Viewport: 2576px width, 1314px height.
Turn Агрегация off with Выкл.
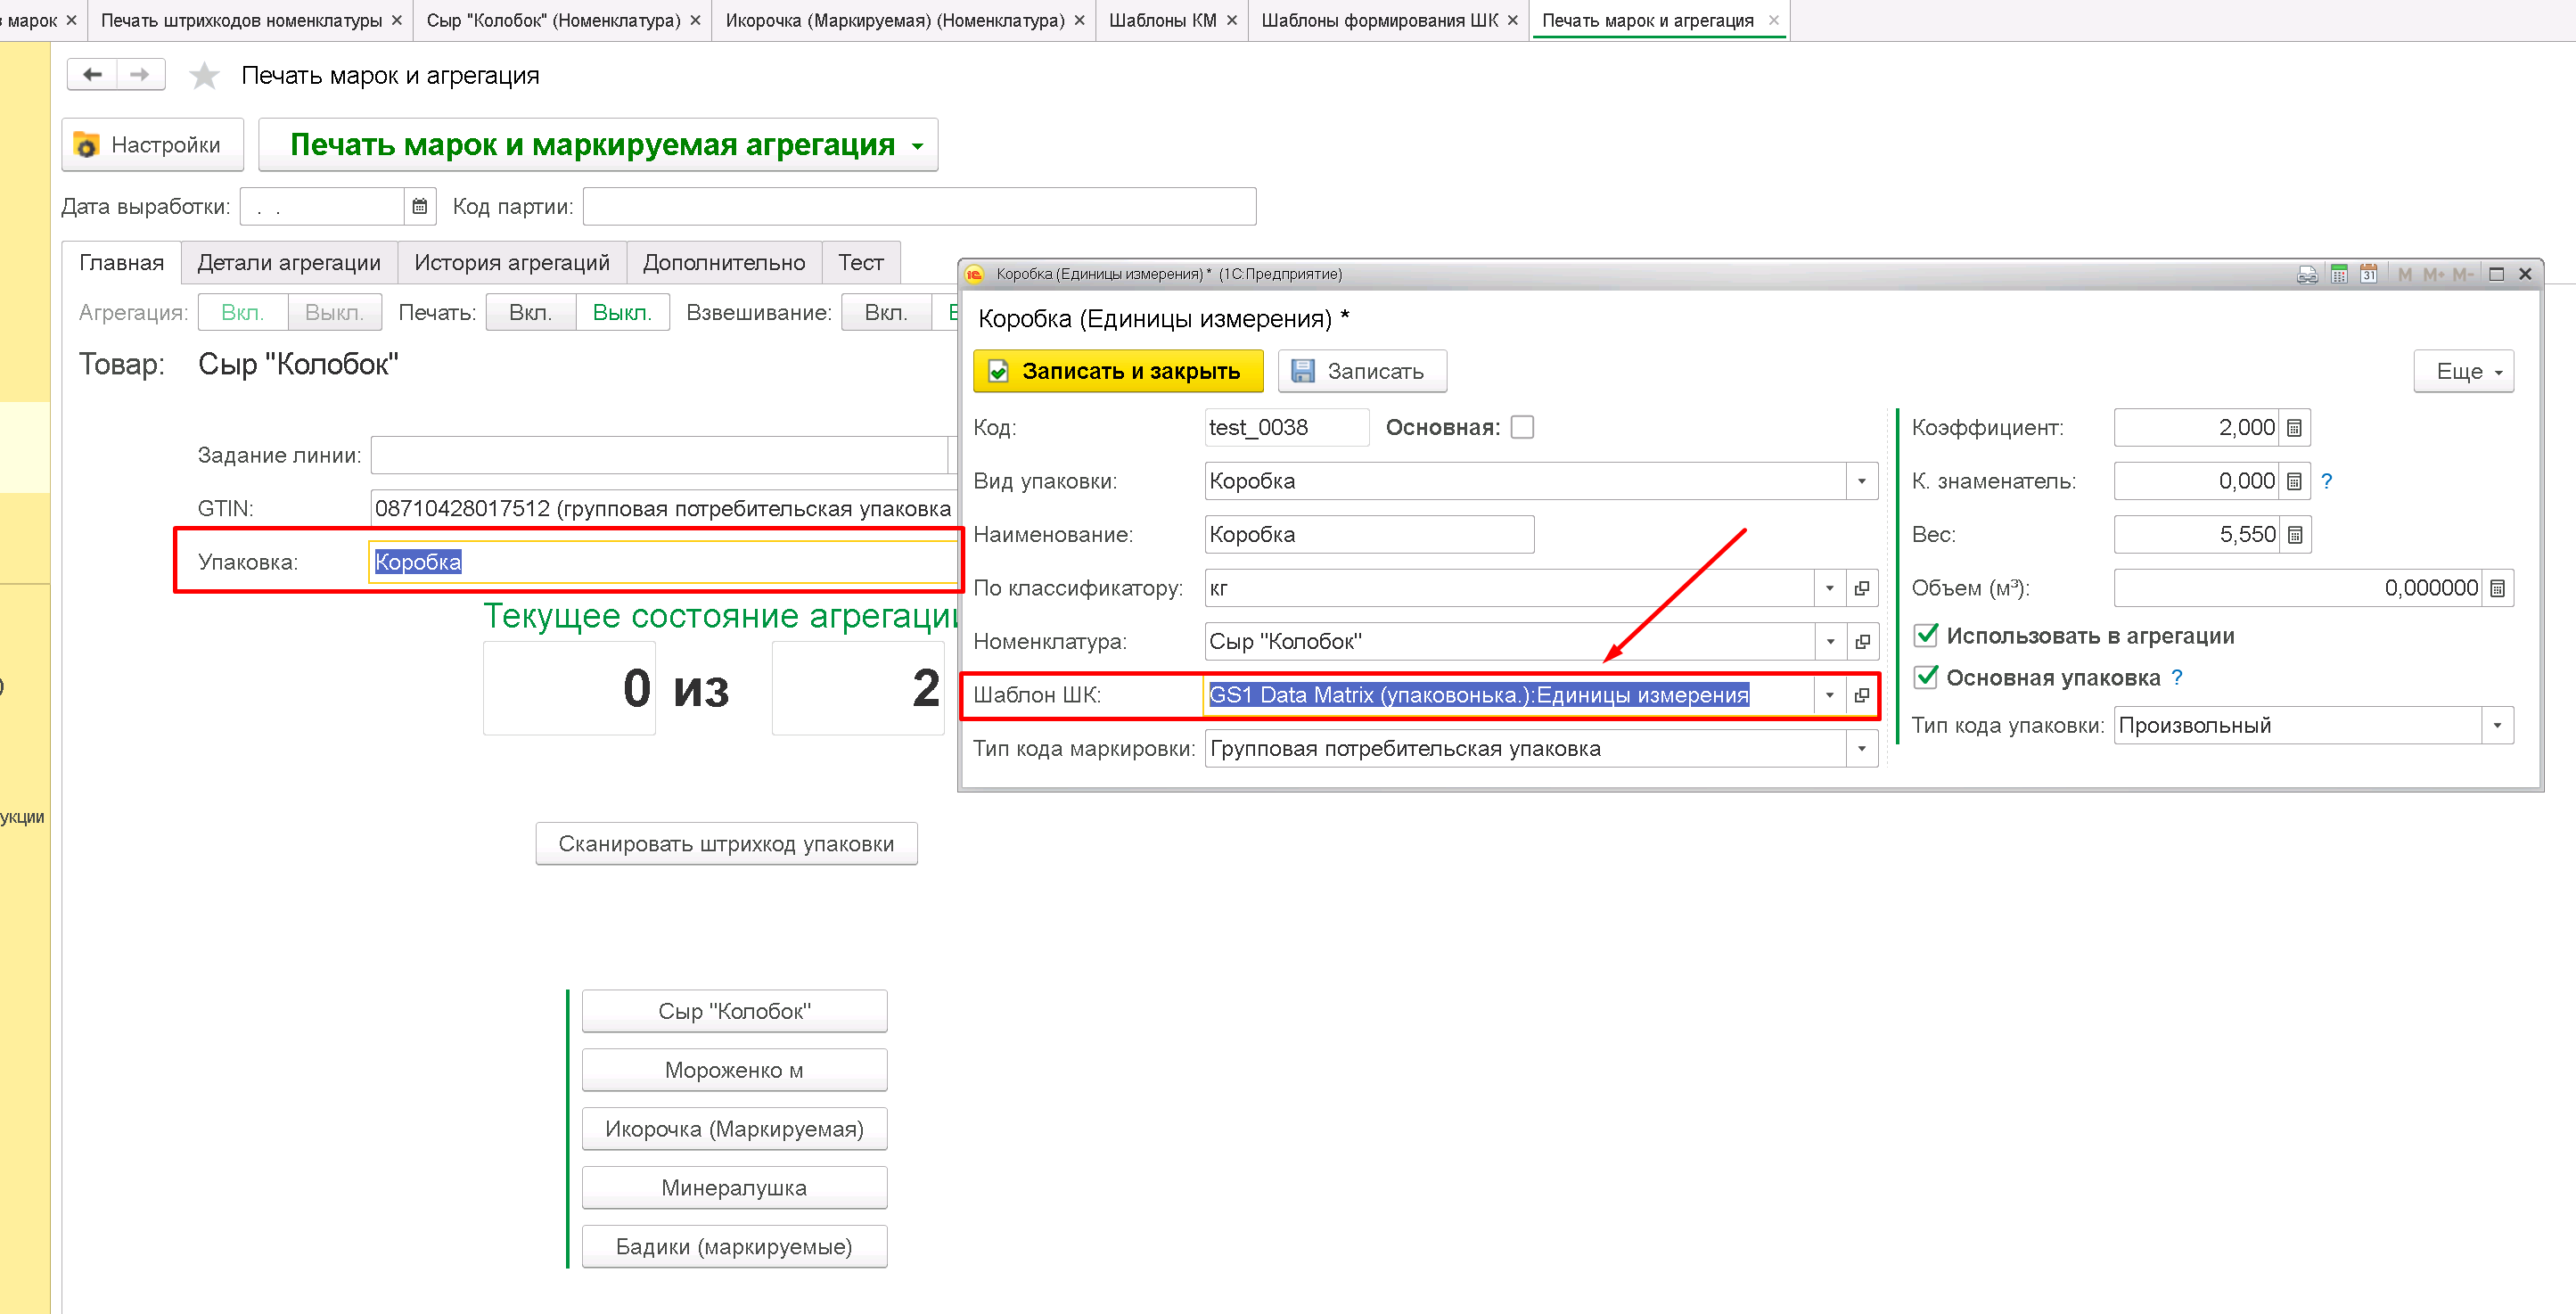click(334, 313)
